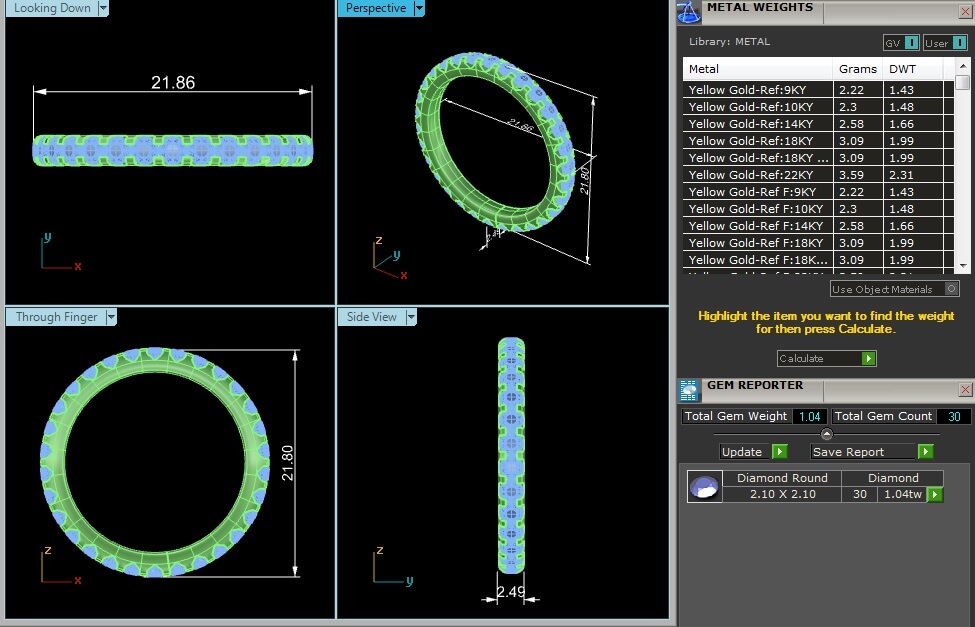Click green arrow next to 1.04tw diamond
The image size is (975, 627).
pos(935,495)
